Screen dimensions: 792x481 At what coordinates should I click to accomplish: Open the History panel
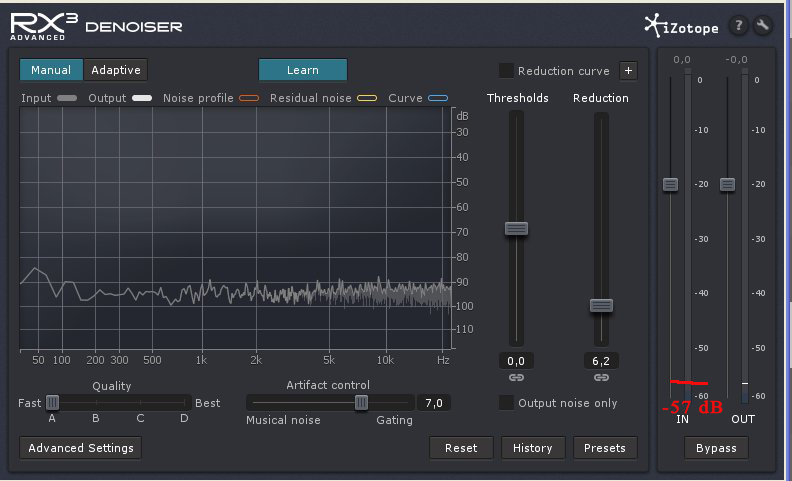click(x=533, y=448)
